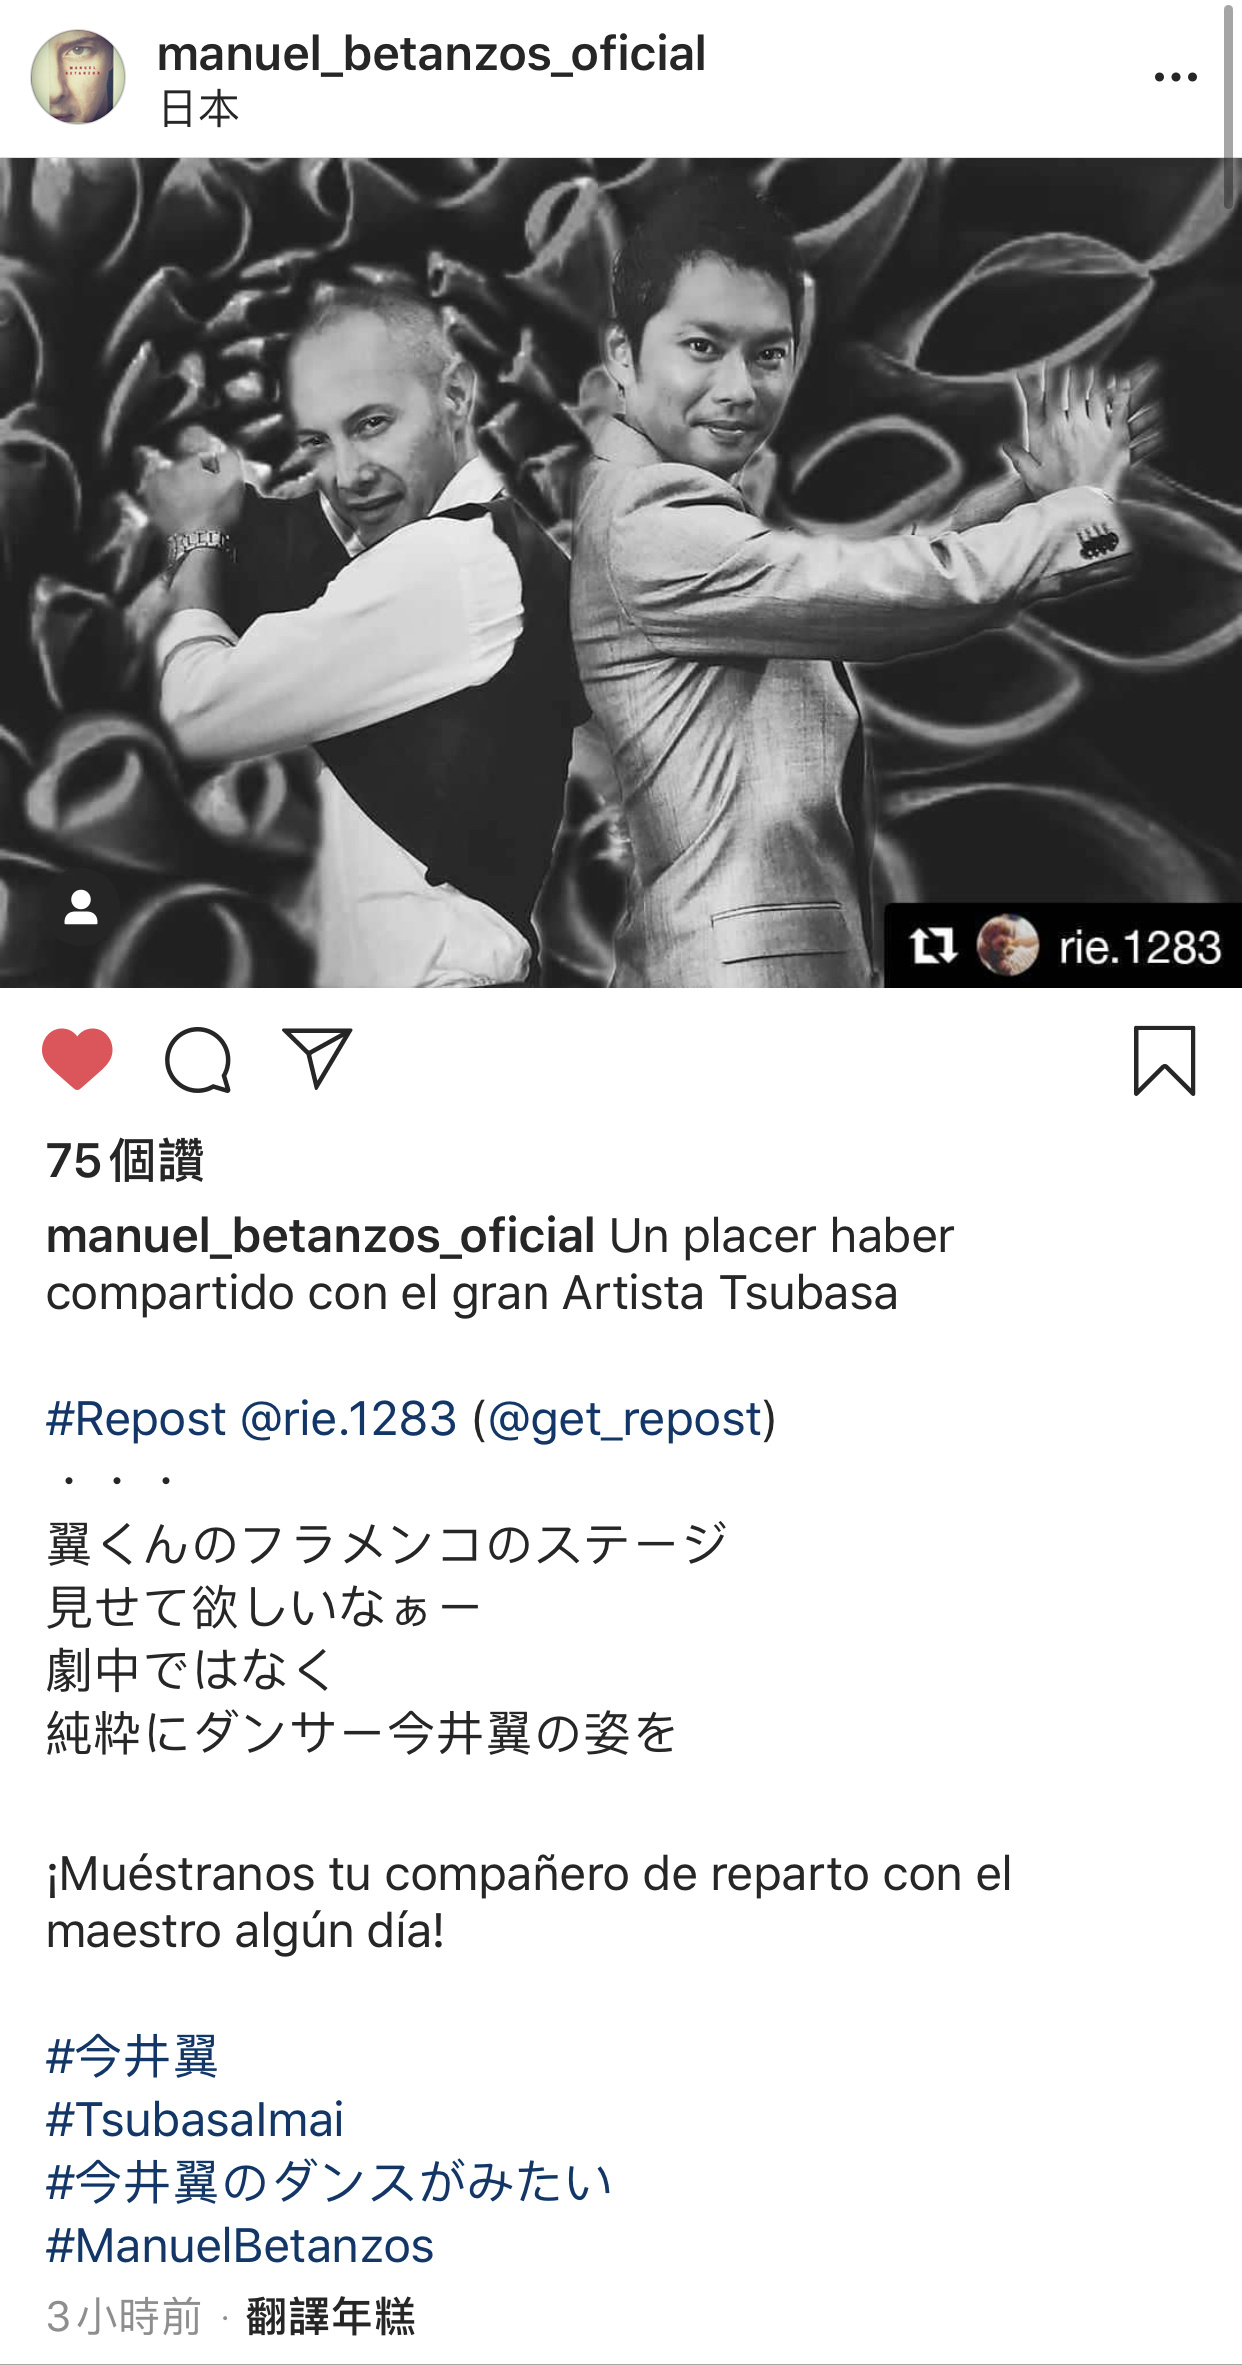Click the vertical scrollbar on right edge
The height and width of the screenshot is (2365, 1242).
[1229, 106]
